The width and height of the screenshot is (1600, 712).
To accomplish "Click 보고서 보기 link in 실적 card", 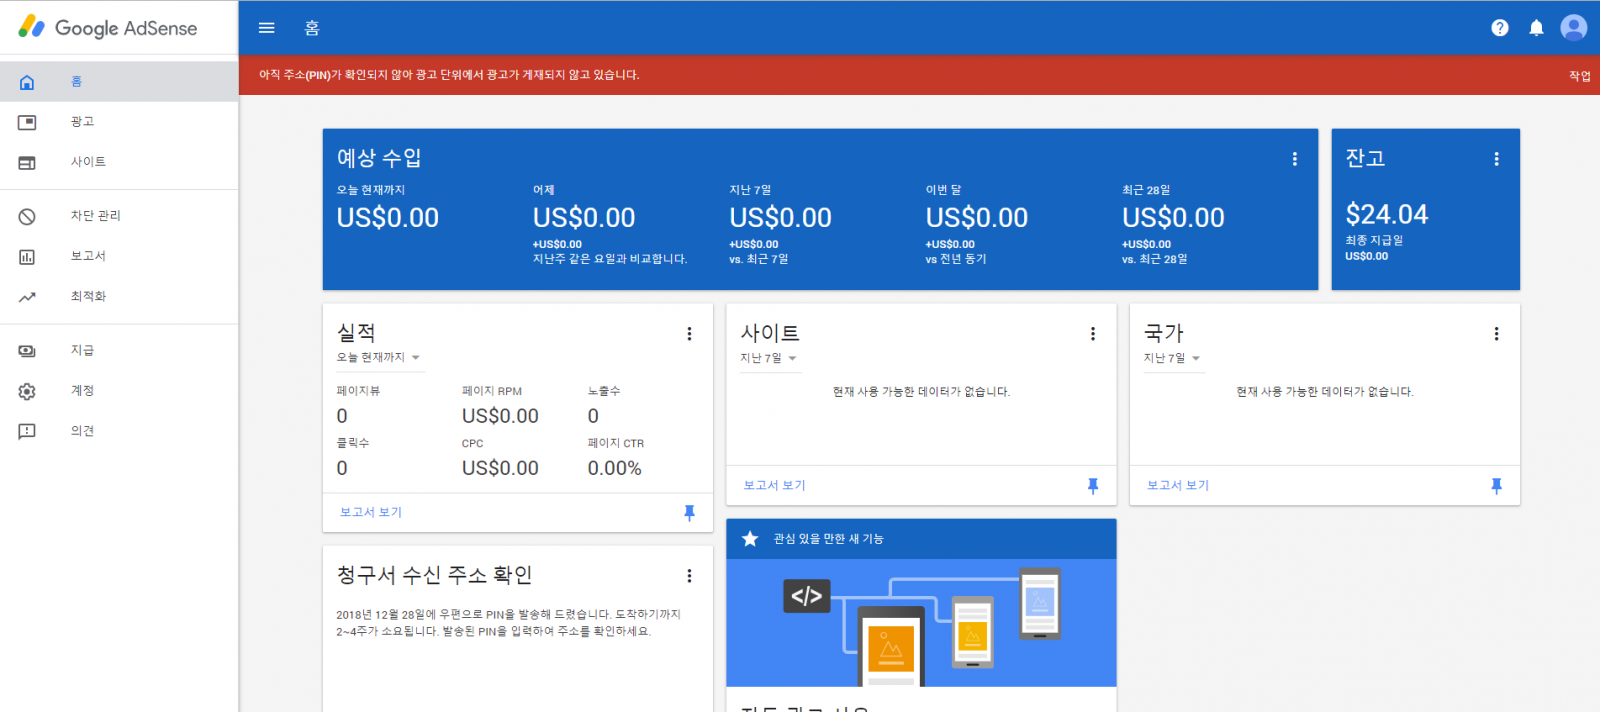I will (x=371, y=512).
